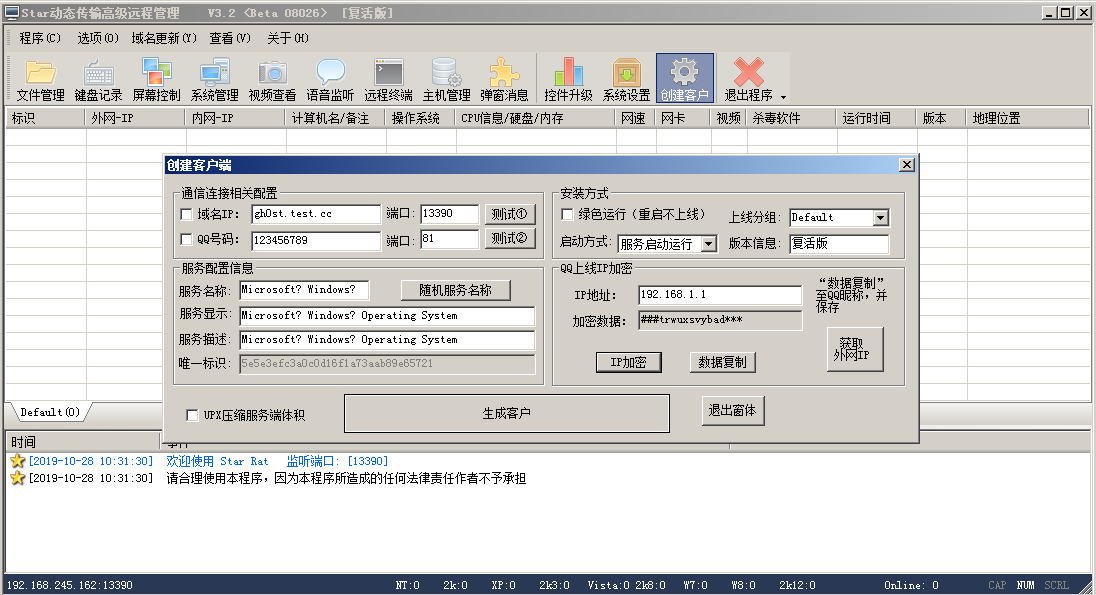1096x595 pixels.
Task: Start 语音监听 voice monitoring
Action: tap(330, 78)
